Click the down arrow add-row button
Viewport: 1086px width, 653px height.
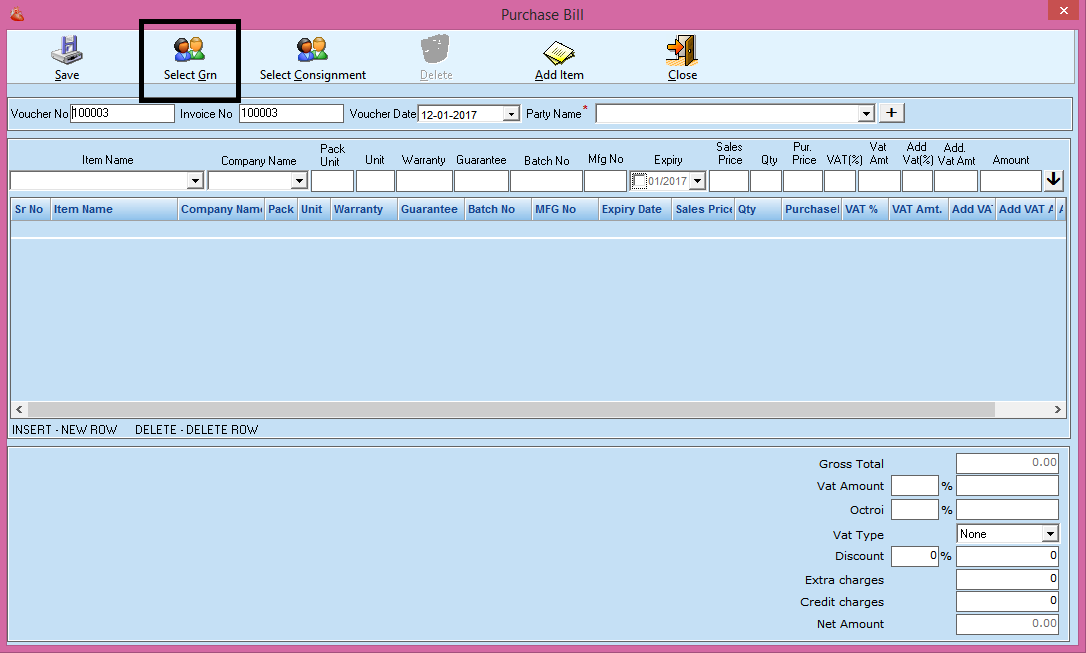point(1053,180)
